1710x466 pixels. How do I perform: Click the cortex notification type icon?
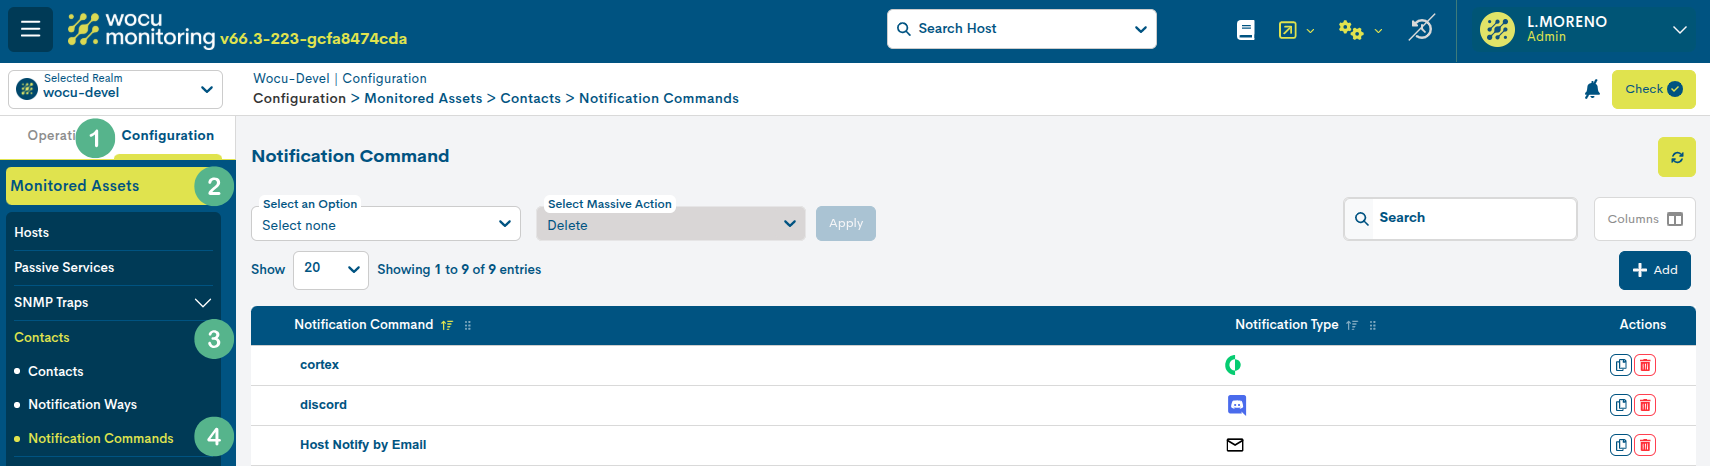pos(1233,365)
